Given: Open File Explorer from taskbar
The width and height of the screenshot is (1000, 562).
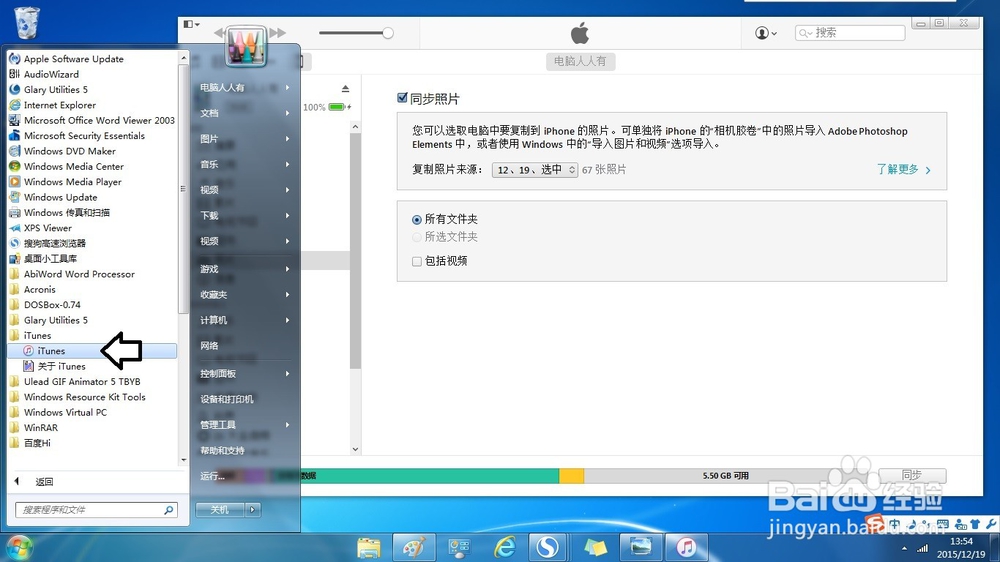Looking at the screenshot, I should pos(369,547).
